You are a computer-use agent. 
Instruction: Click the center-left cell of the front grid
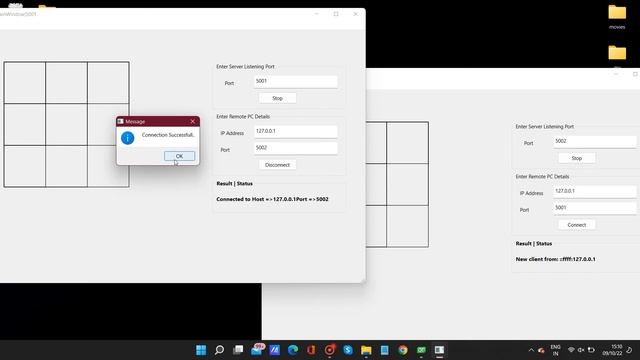(25, 124)
